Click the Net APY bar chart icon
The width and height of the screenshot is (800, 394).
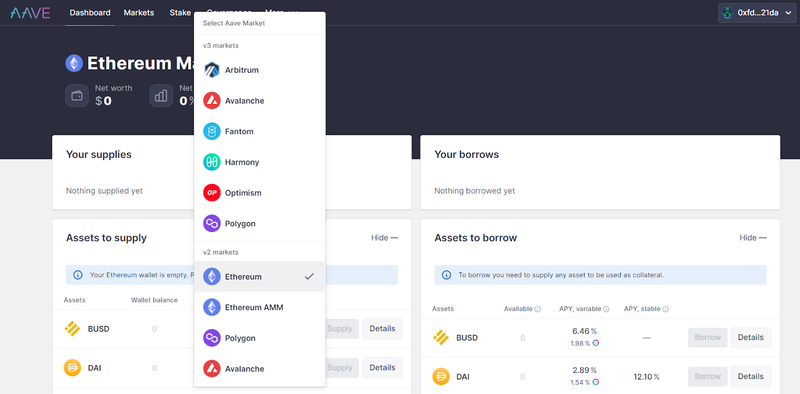[161, 95]
